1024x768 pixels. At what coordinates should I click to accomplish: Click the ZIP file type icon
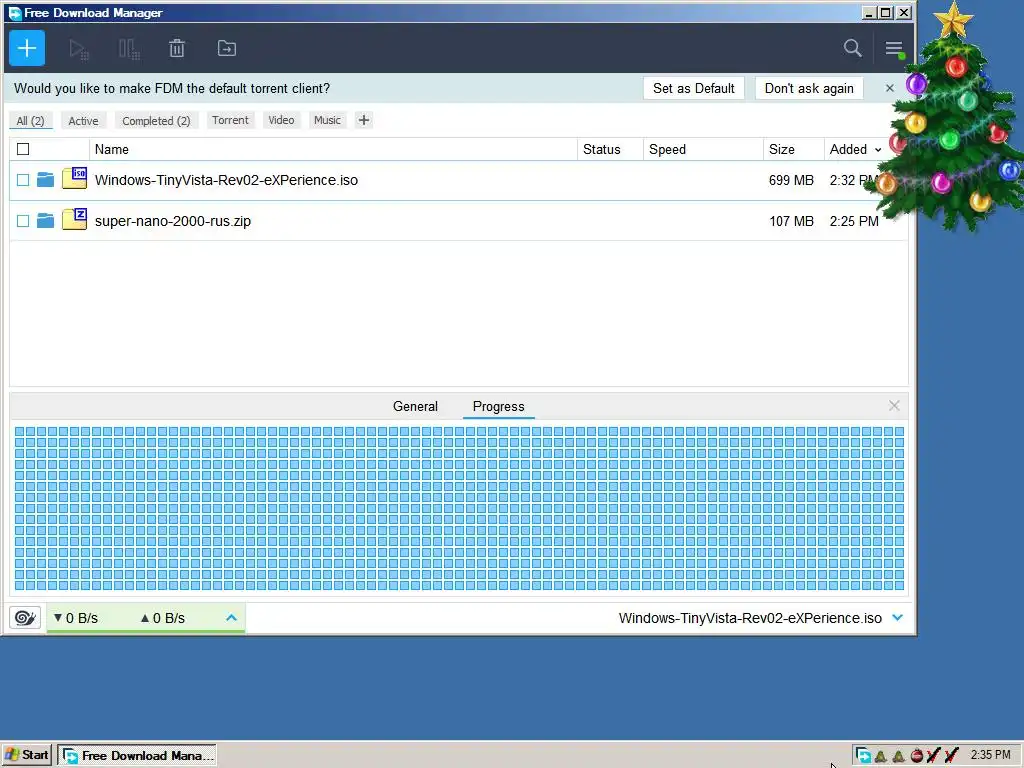(74, 219)
